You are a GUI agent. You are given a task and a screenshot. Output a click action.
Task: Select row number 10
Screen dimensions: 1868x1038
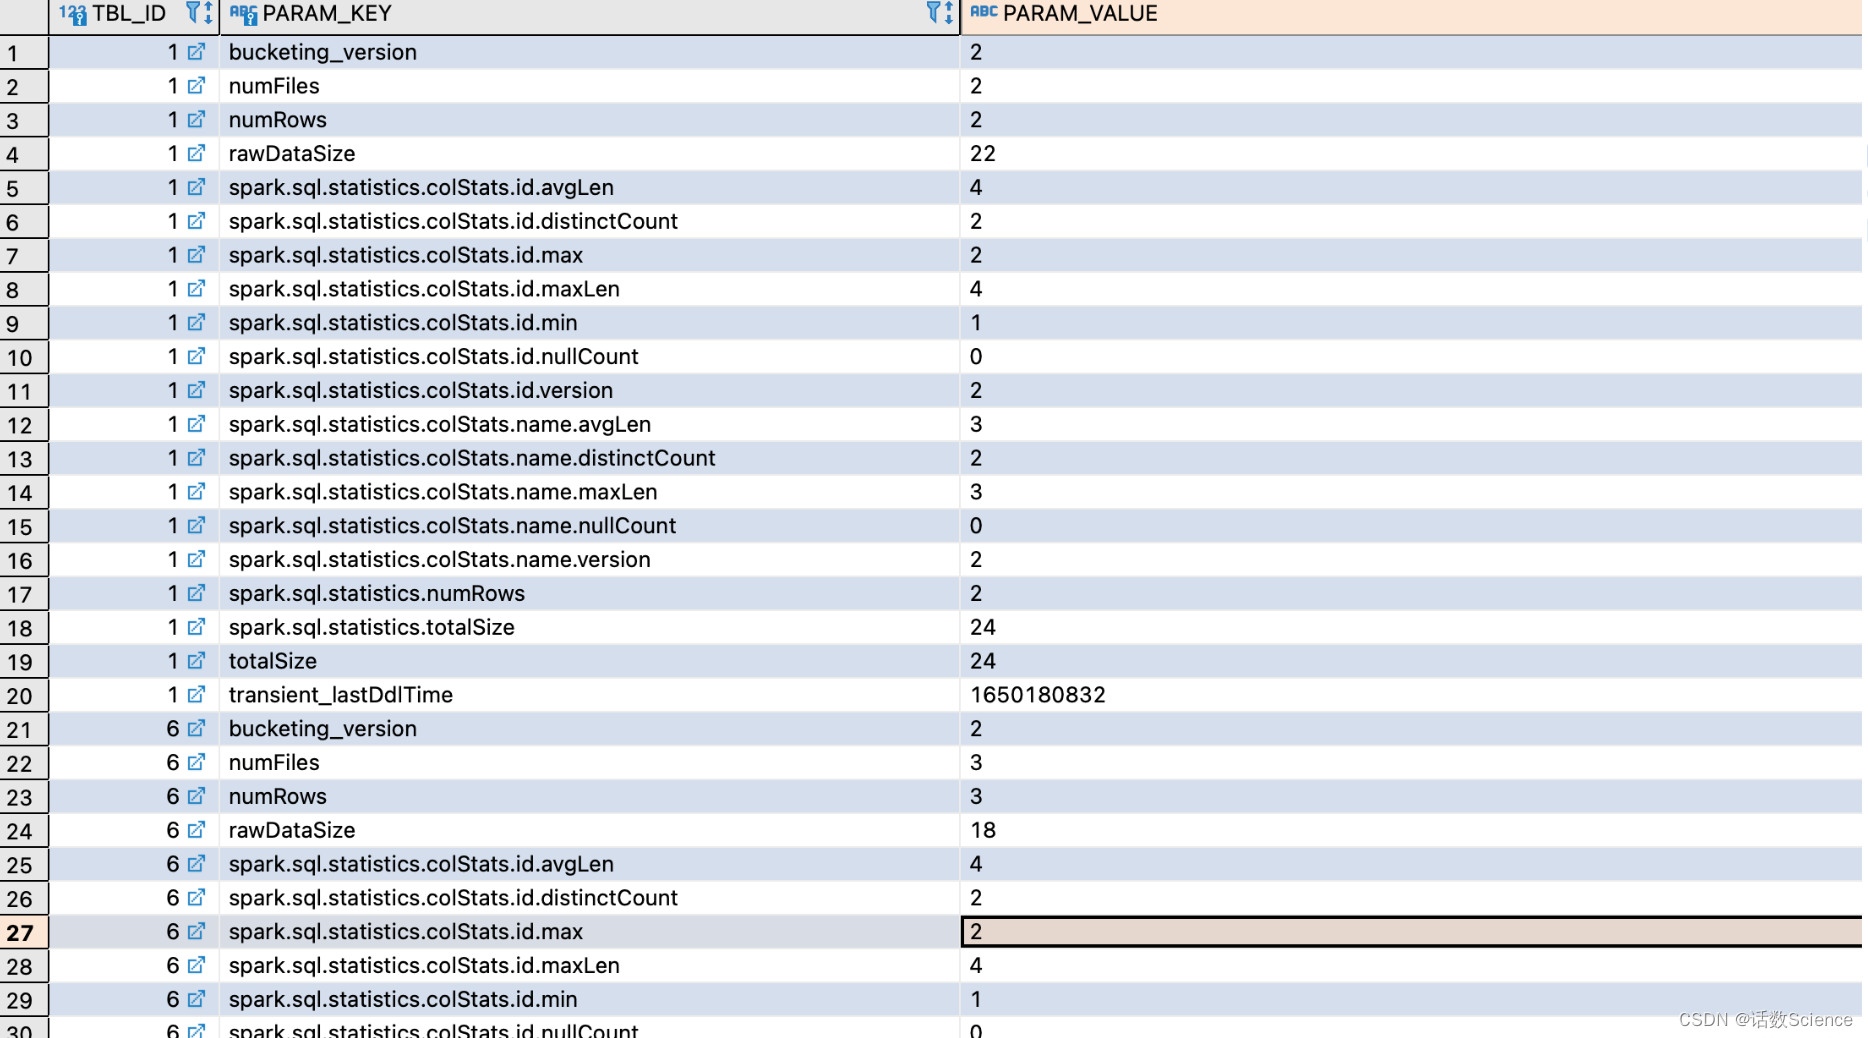[20, 357]
